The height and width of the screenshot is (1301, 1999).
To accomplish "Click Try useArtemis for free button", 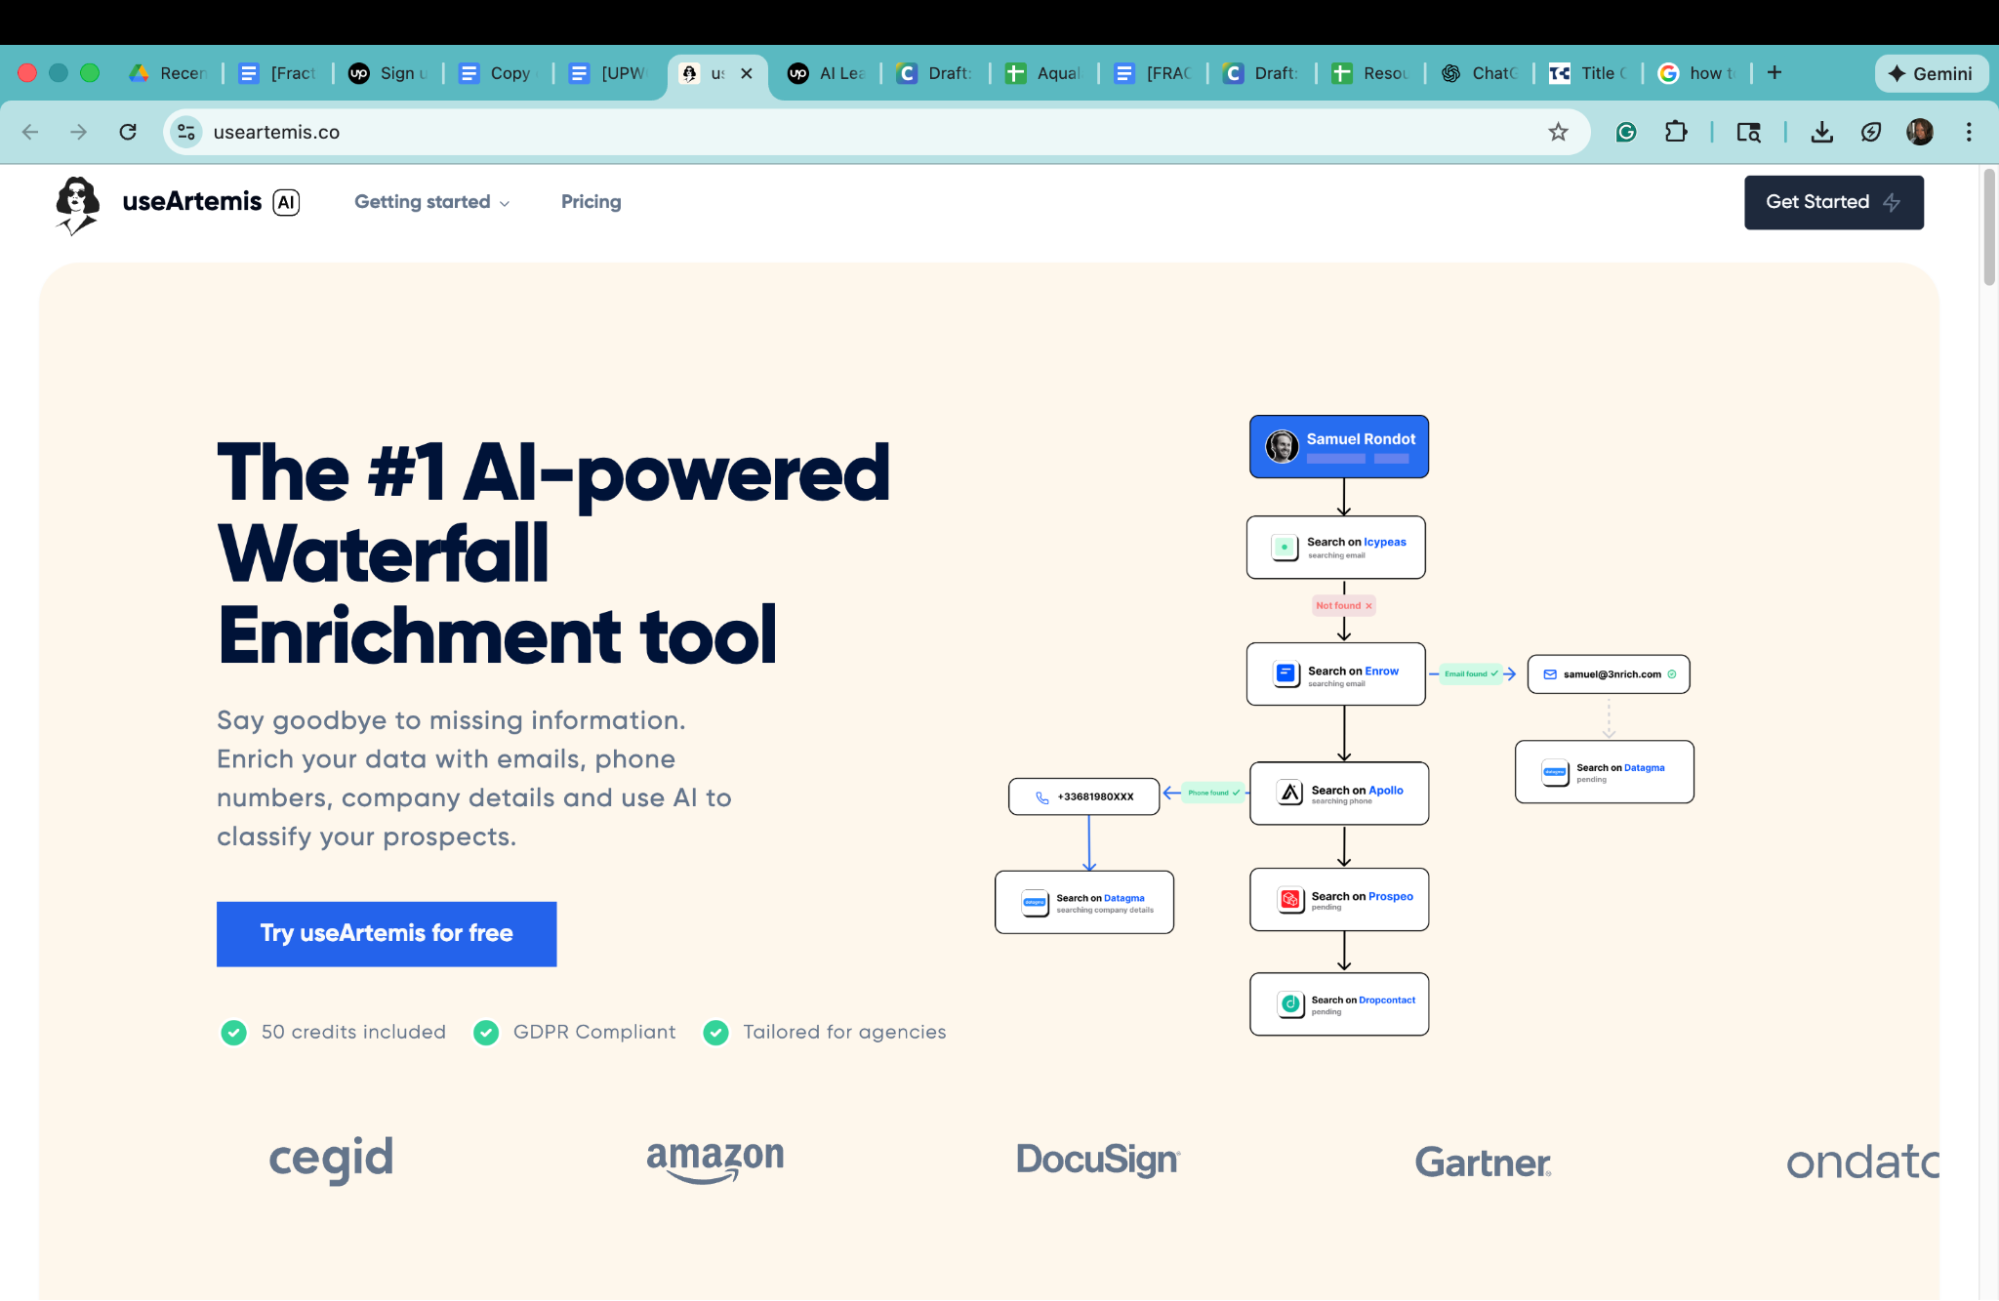I will (x=386, y=933).
